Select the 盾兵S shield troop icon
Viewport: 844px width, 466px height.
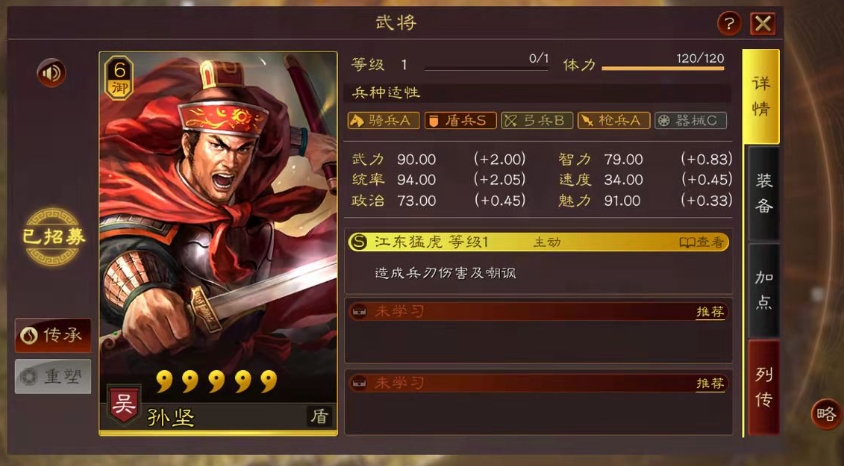(460, 121)
